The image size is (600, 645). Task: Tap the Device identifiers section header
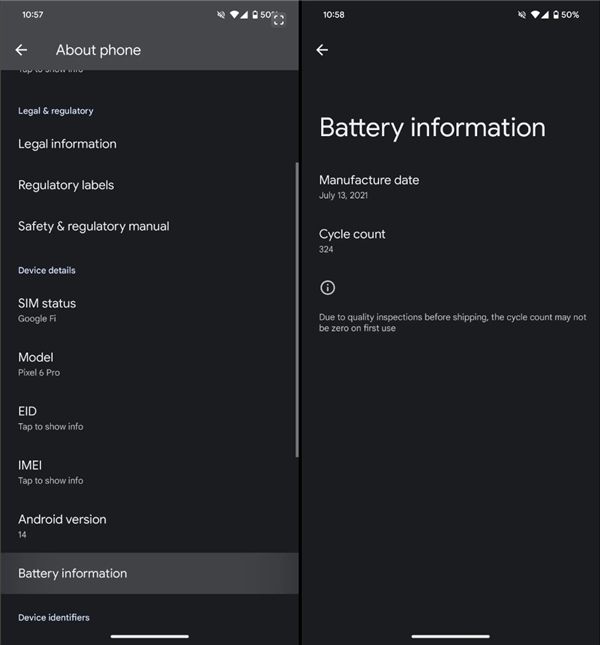coord(54,617)
